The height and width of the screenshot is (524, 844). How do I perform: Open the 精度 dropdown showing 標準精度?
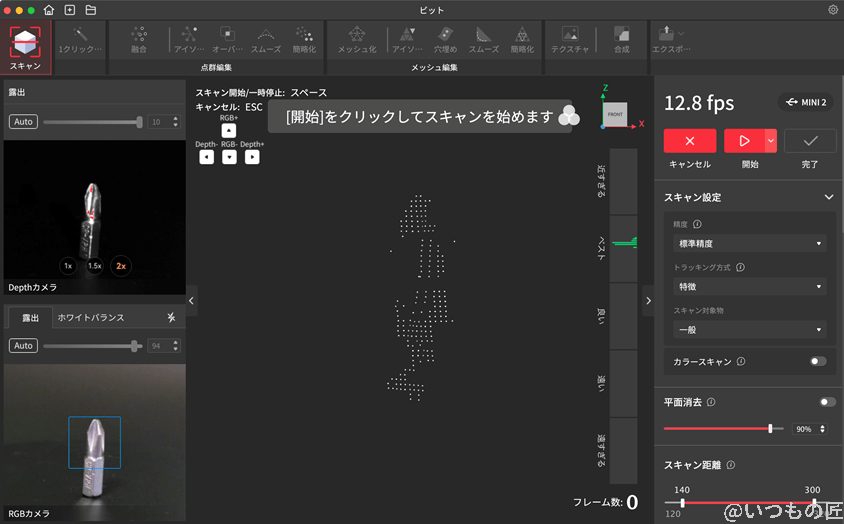[x=749, y=243]
